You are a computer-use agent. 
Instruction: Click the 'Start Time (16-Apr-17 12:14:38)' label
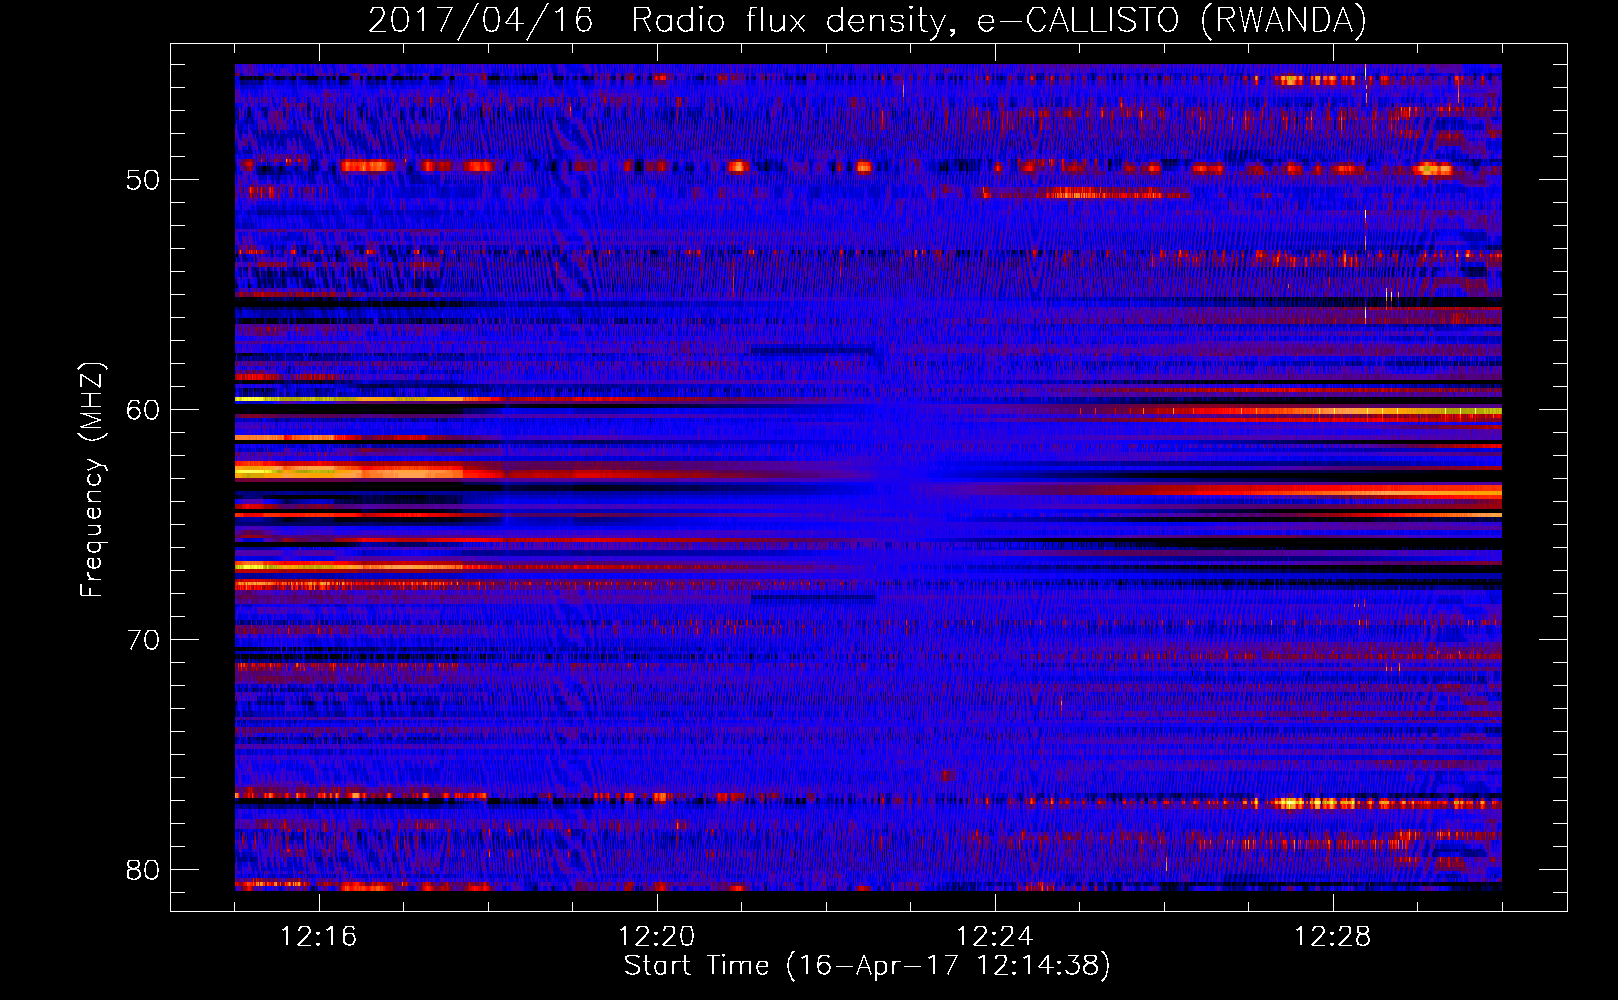(867, 966)
